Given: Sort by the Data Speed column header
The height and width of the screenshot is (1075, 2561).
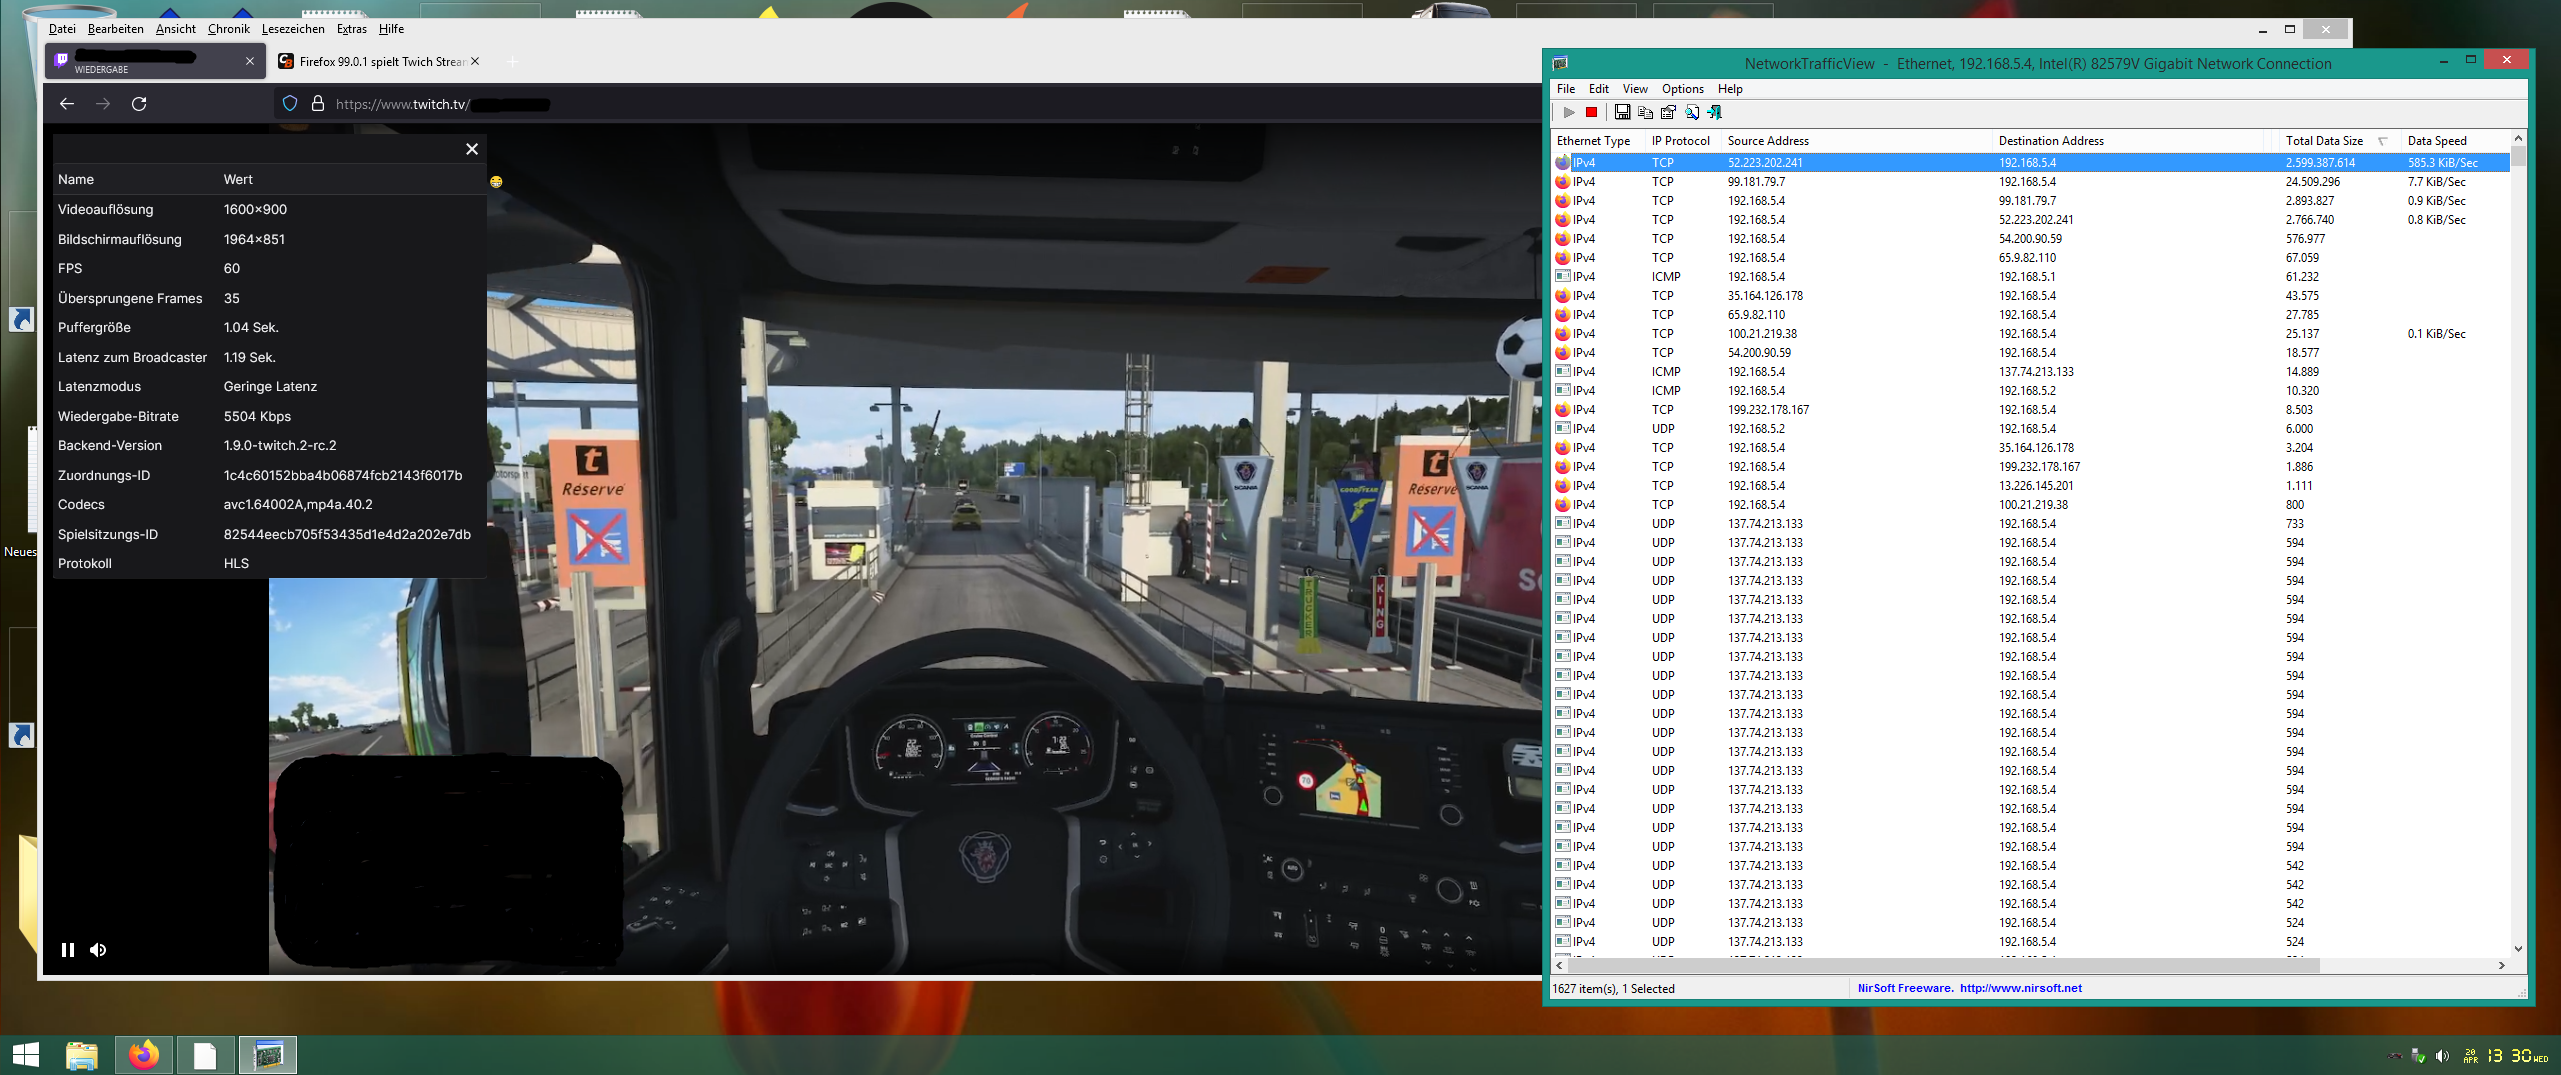Looking at the screenshot, I should tap(2455, 141).
